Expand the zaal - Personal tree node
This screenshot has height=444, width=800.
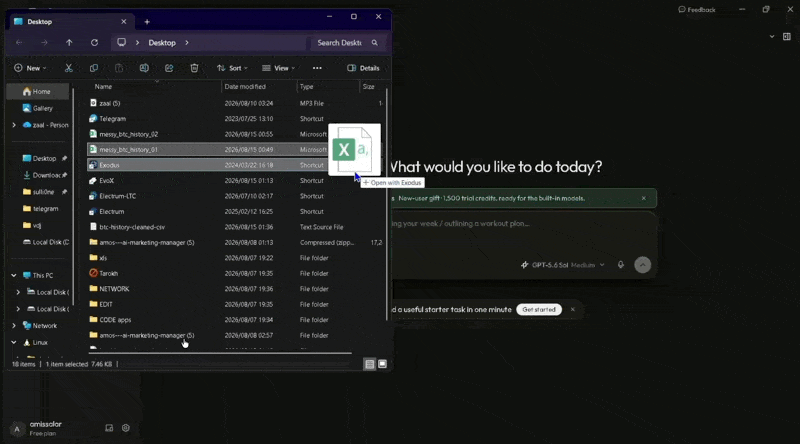pyautogui.click(x=14, y=125)
